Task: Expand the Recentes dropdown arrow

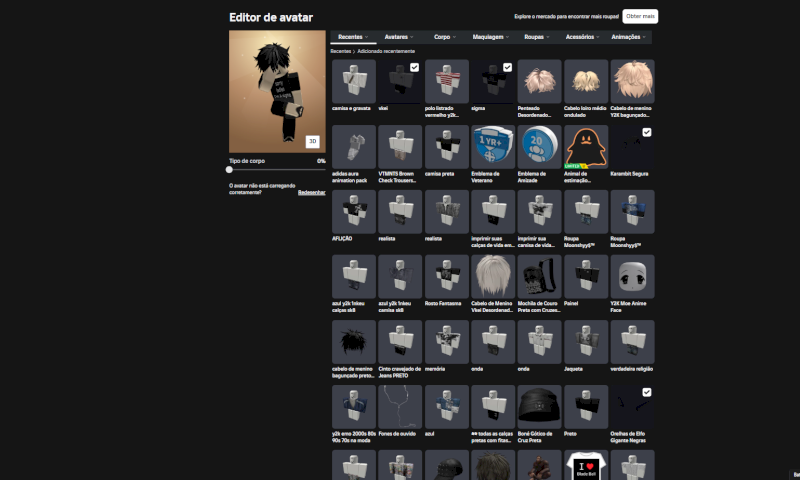Action: (366, 37)
